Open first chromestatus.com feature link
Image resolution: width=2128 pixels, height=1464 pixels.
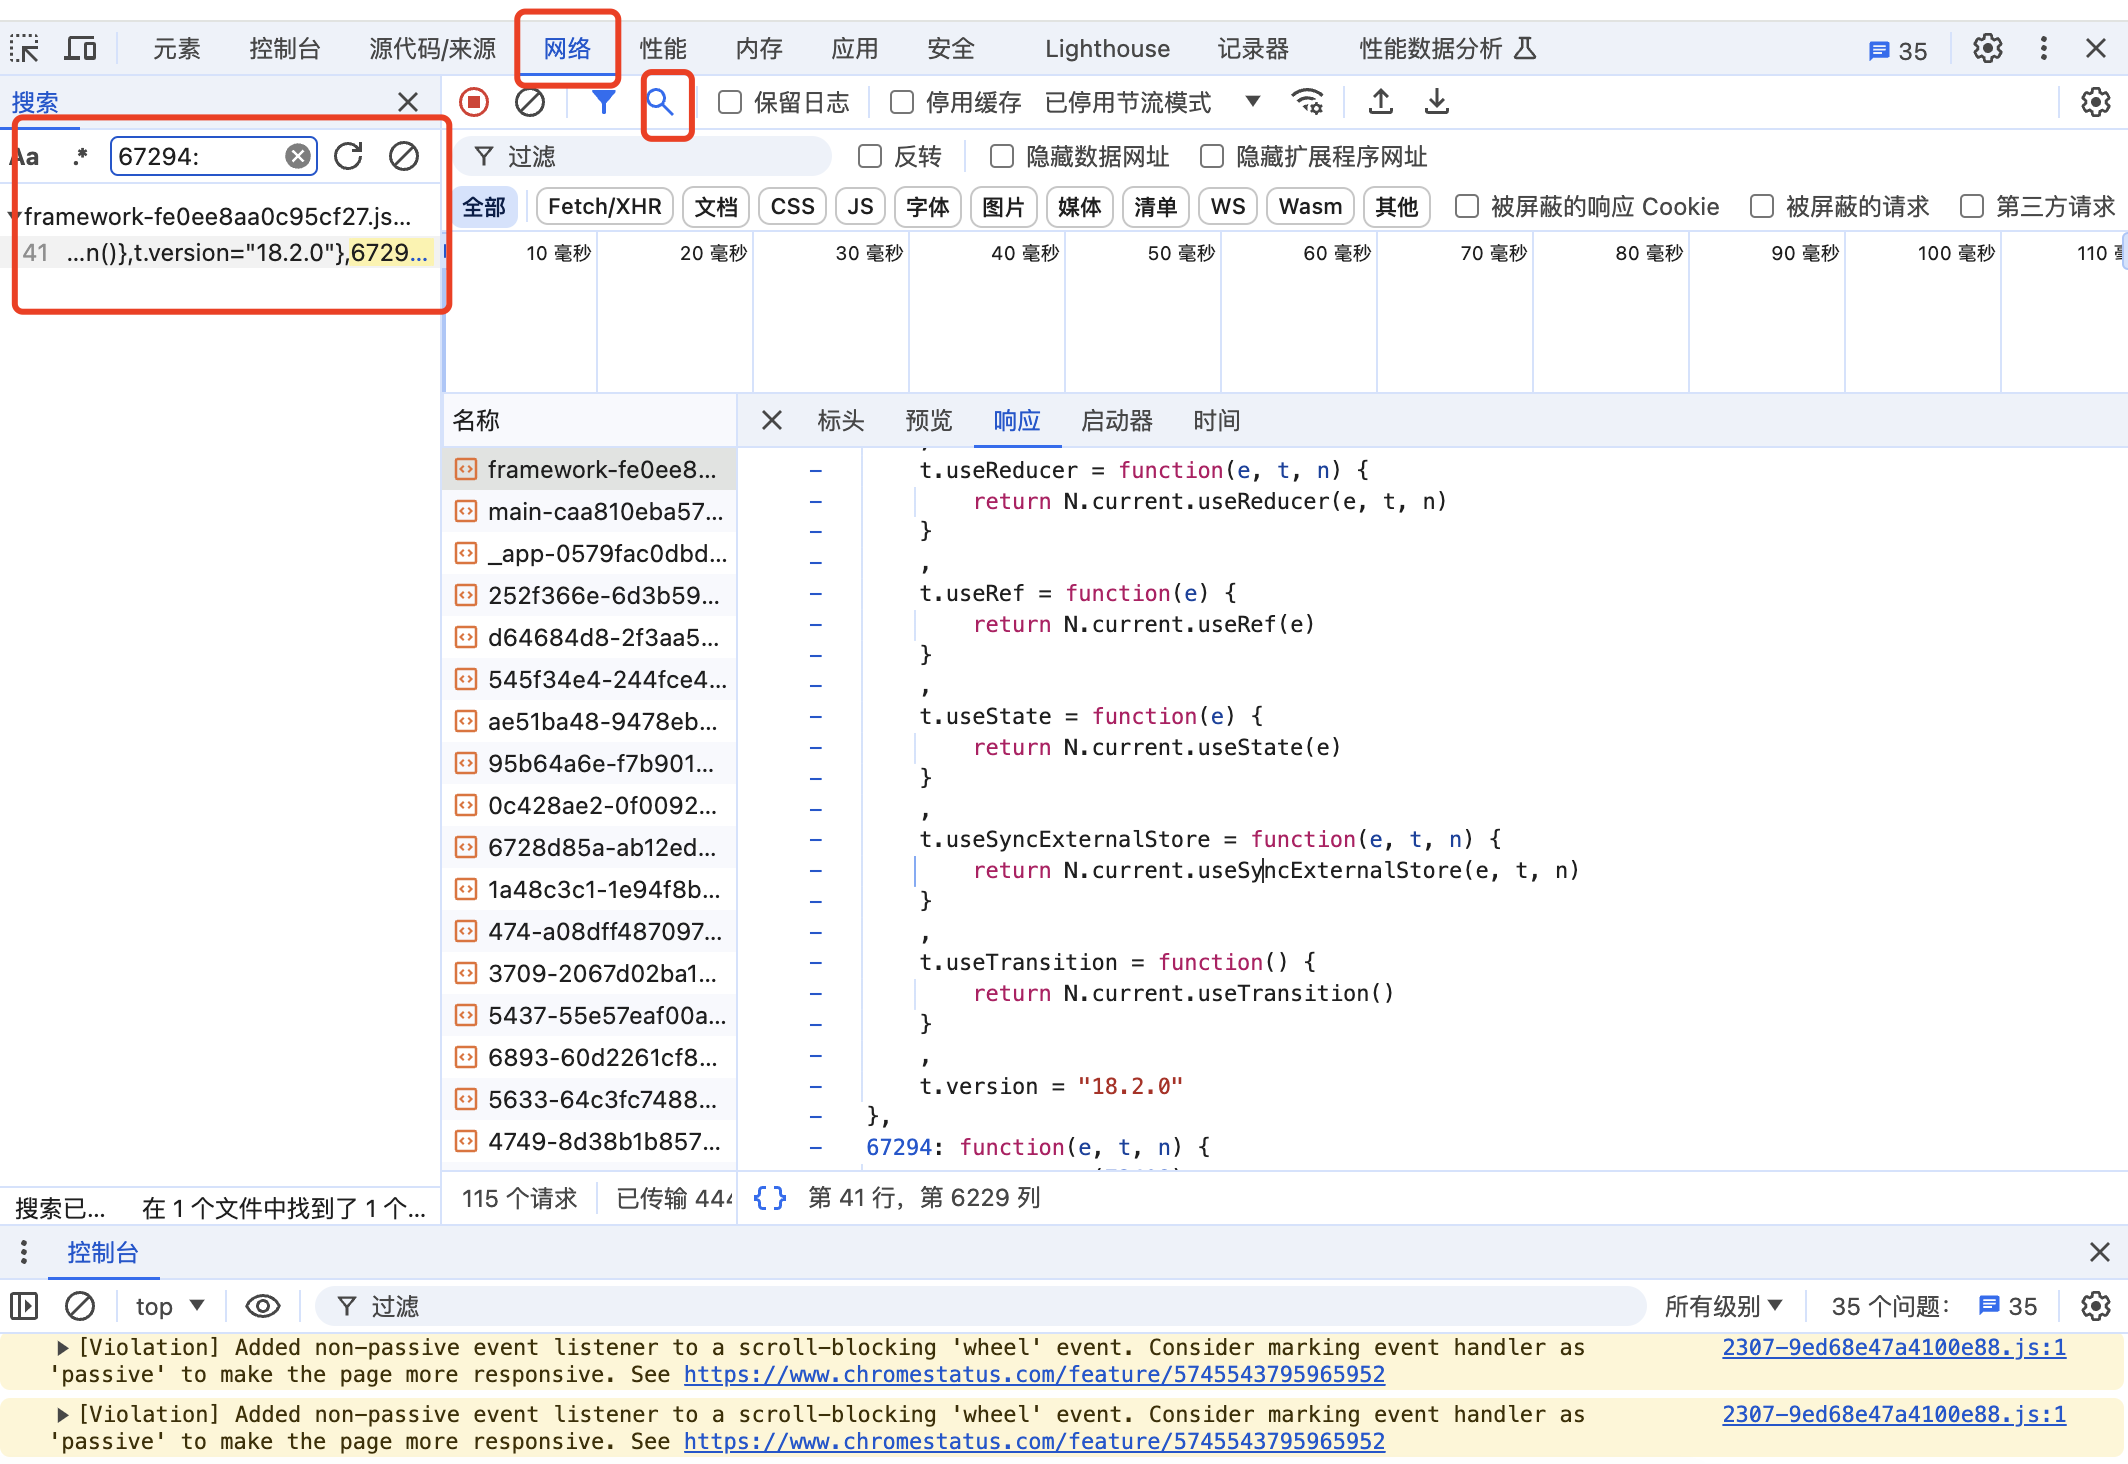pos(1034,1375)
